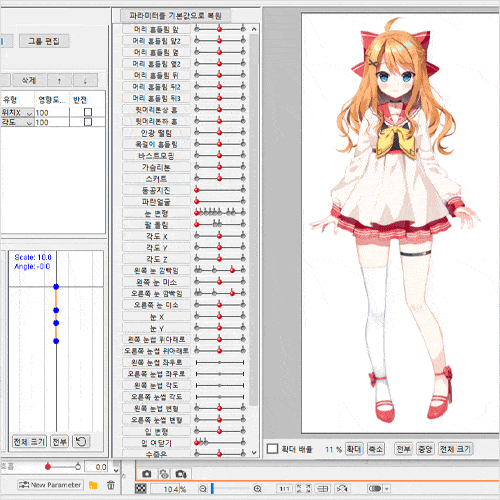The width and height of the screenshot is (500, 500).
Task: Click 중앙 button in the preview controls
Action: click(425, 449)
